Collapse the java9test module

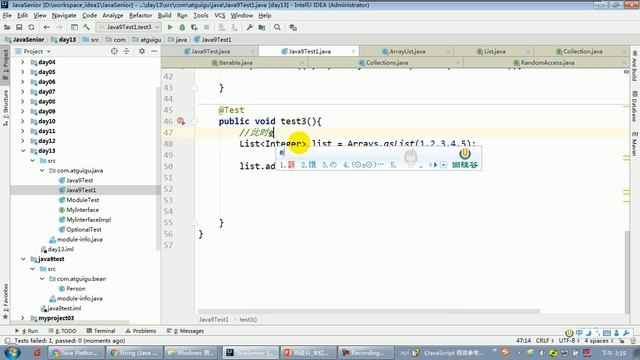pos(23,259)
